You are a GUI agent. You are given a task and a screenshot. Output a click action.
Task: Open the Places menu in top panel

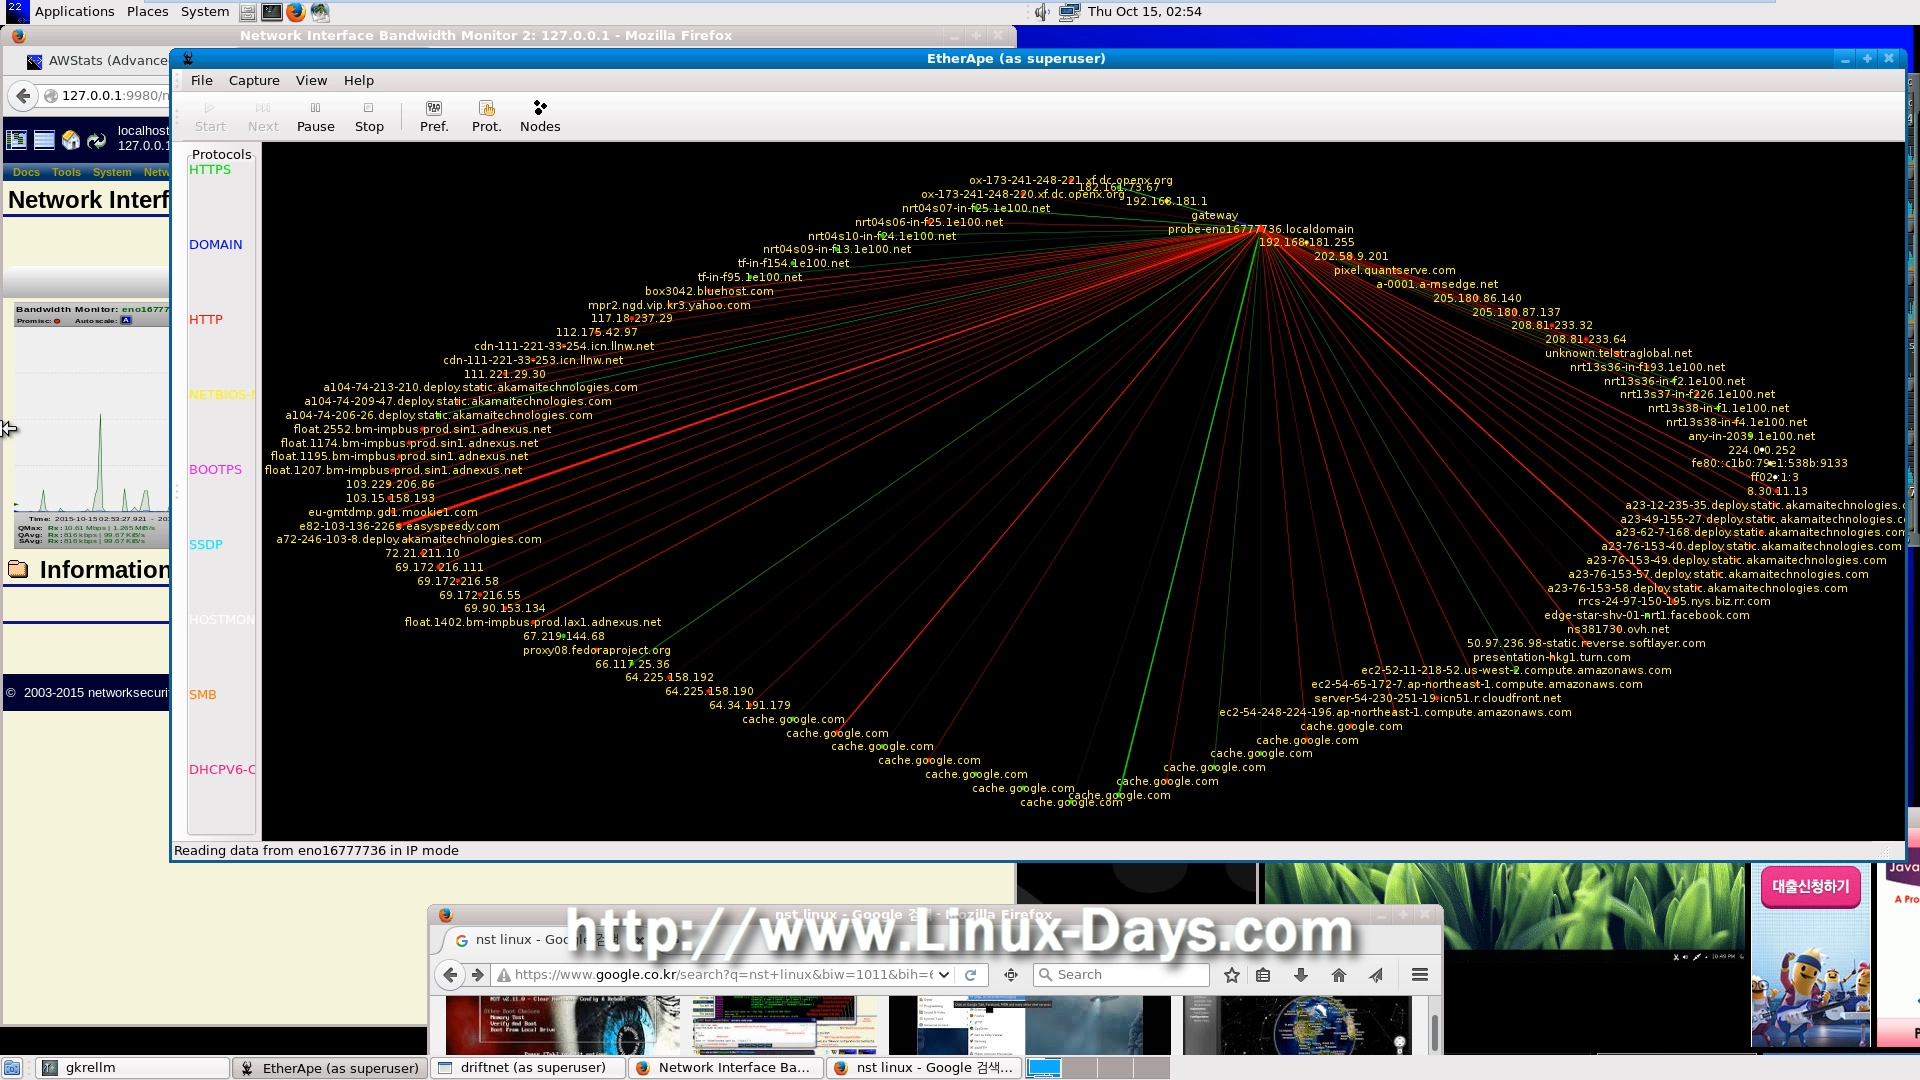click(x=147, y=11)
